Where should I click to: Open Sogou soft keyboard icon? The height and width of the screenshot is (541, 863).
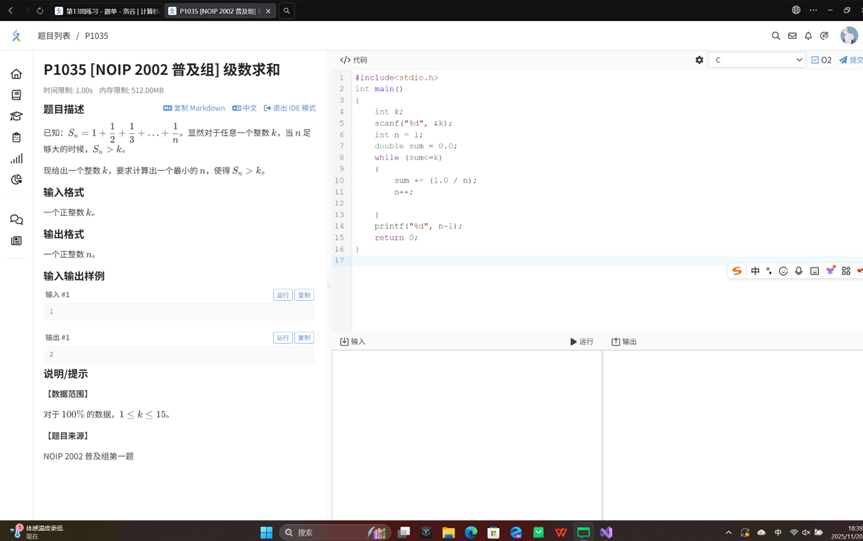tap(815, 271)
